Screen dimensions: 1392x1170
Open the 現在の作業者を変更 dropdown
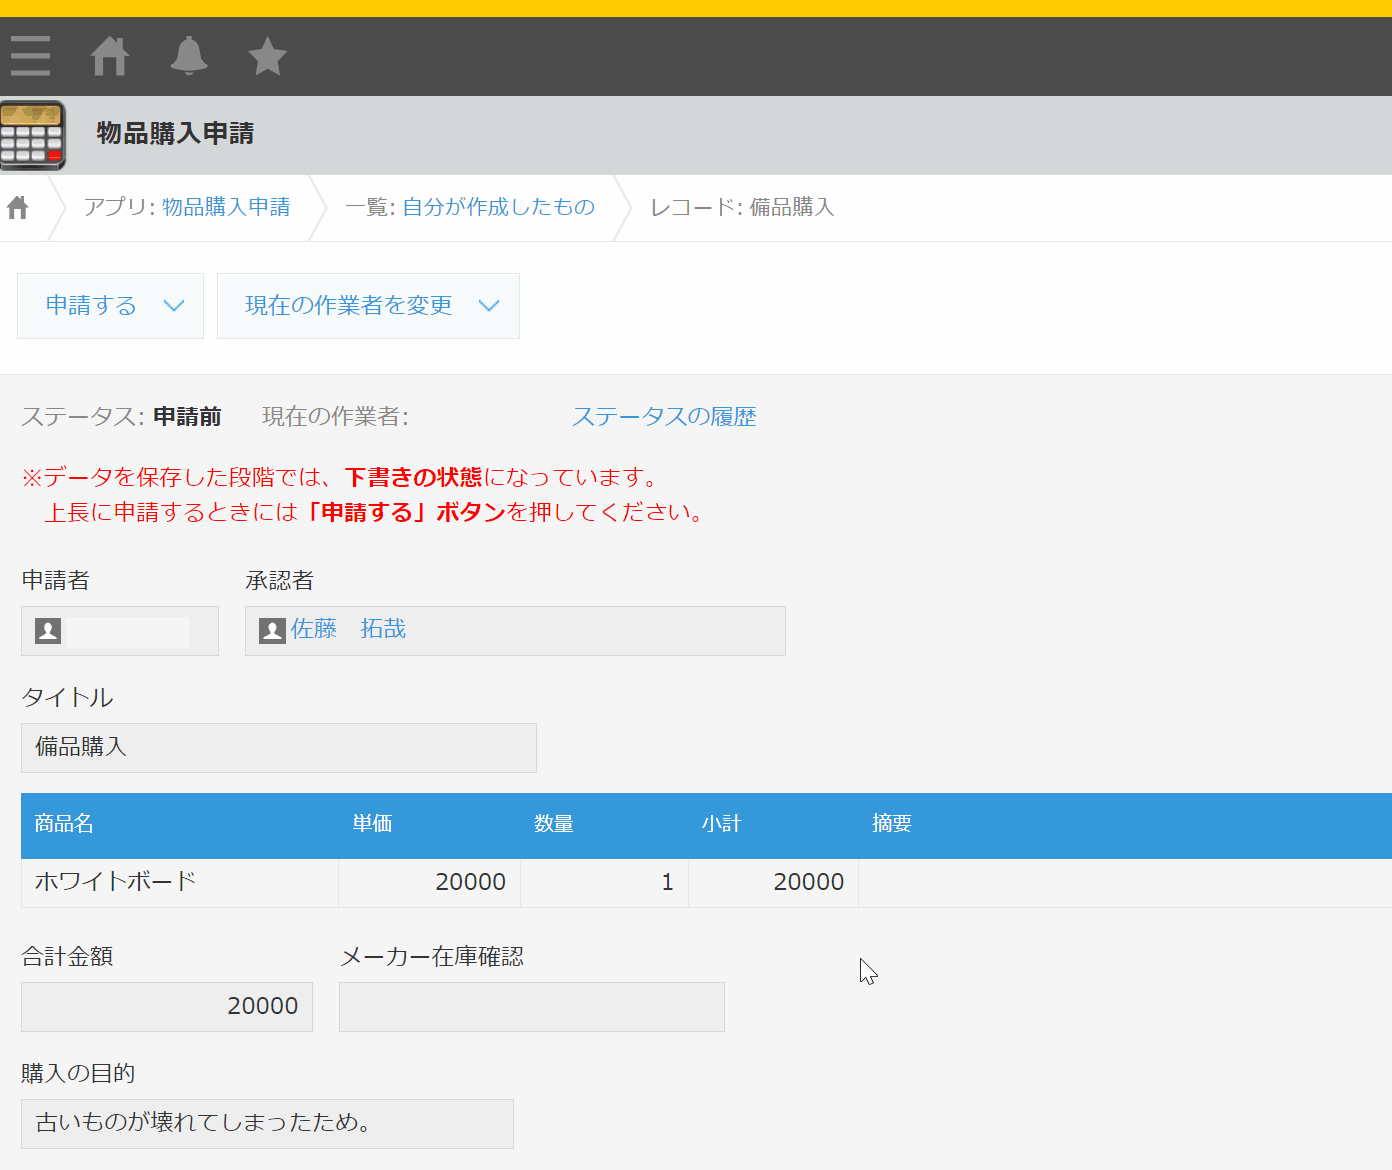[x=368, y=306]
